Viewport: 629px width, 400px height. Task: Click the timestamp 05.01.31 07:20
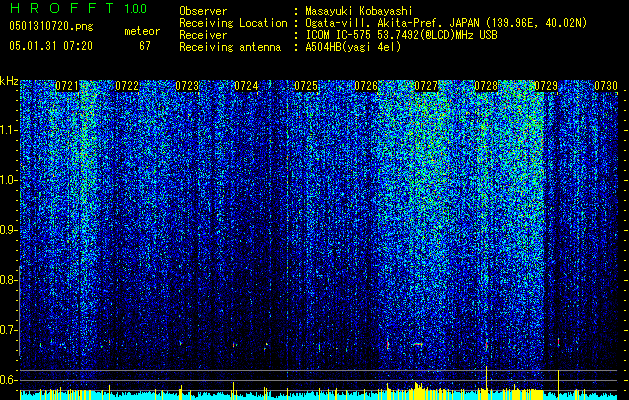pyautogui.click(x=51, y=46)
